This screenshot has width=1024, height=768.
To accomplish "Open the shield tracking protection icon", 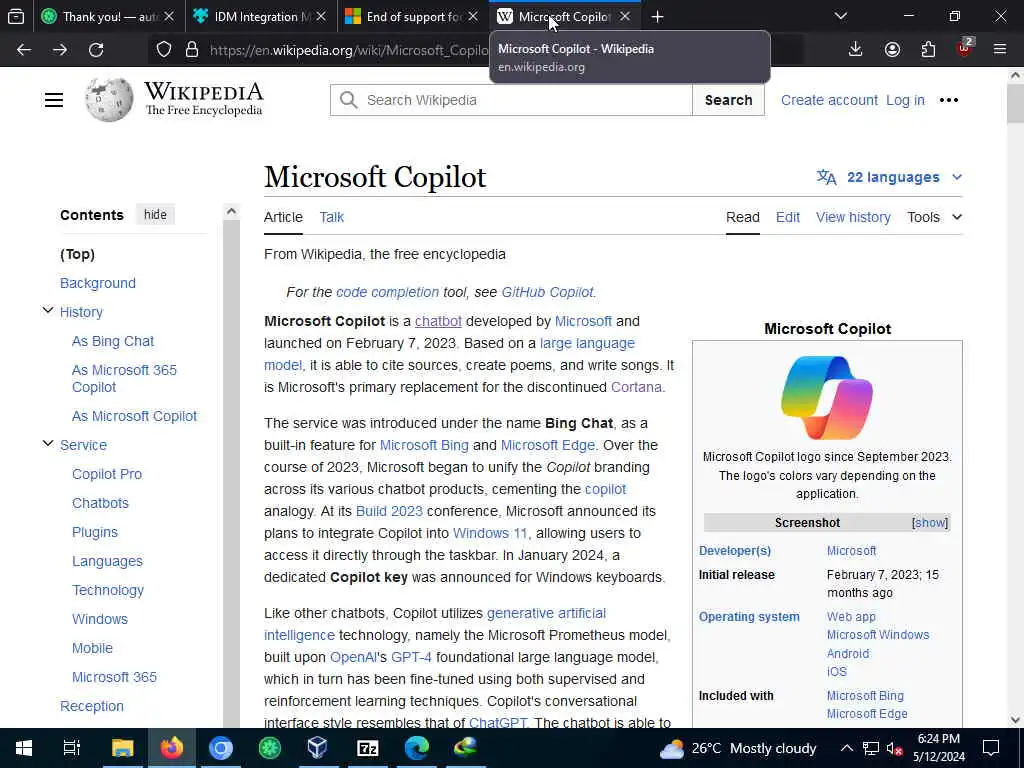I will point(164,50).
